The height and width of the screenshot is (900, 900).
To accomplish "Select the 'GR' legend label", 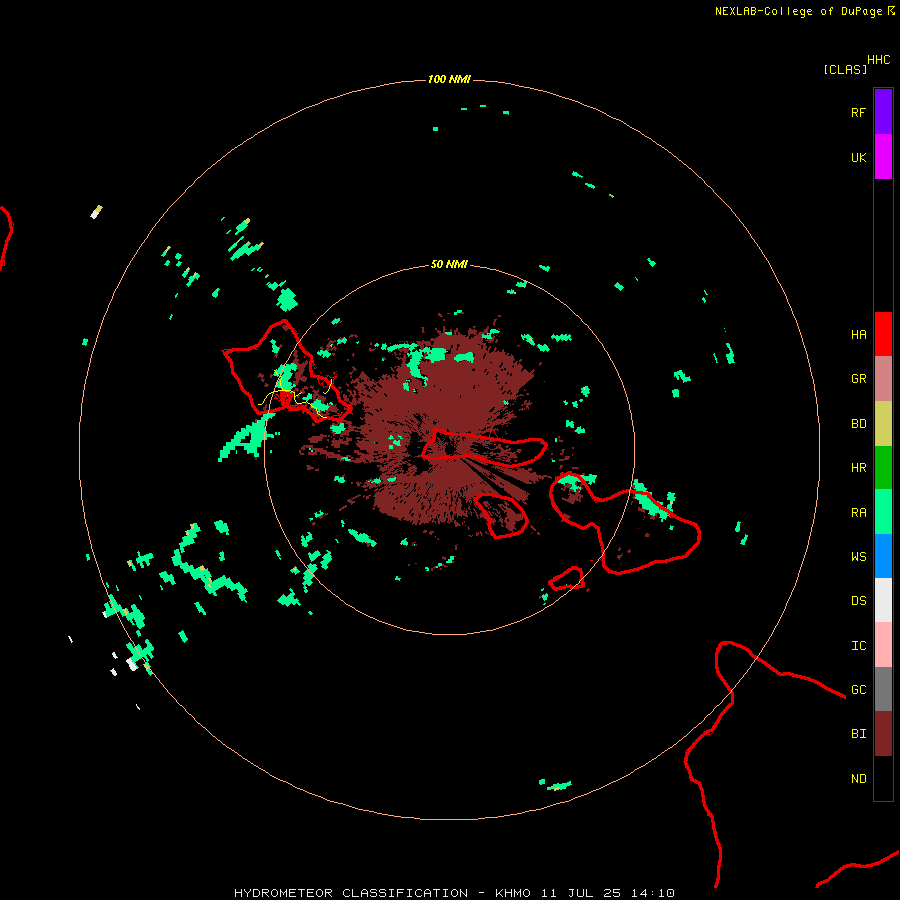I will (x=858, y=378).
